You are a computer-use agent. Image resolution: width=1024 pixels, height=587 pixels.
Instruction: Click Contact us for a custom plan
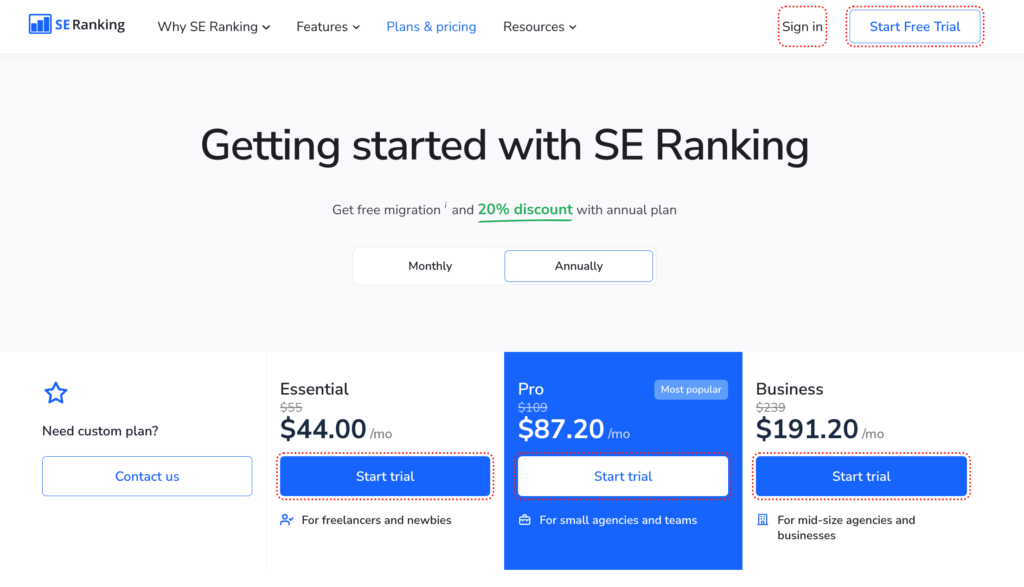(146, 476)
